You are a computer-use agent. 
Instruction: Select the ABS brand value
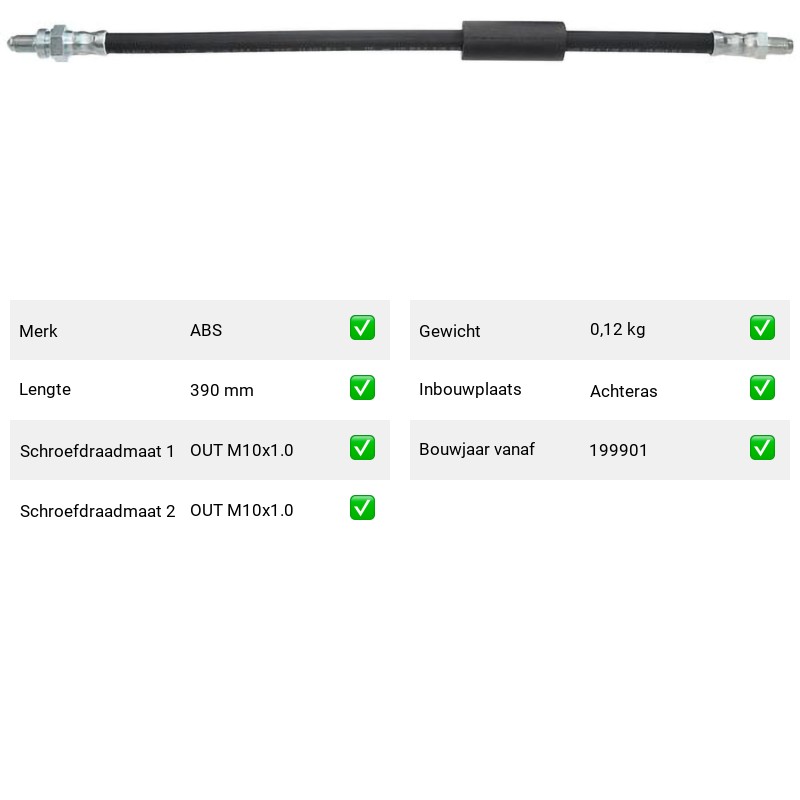coord(206,330)
